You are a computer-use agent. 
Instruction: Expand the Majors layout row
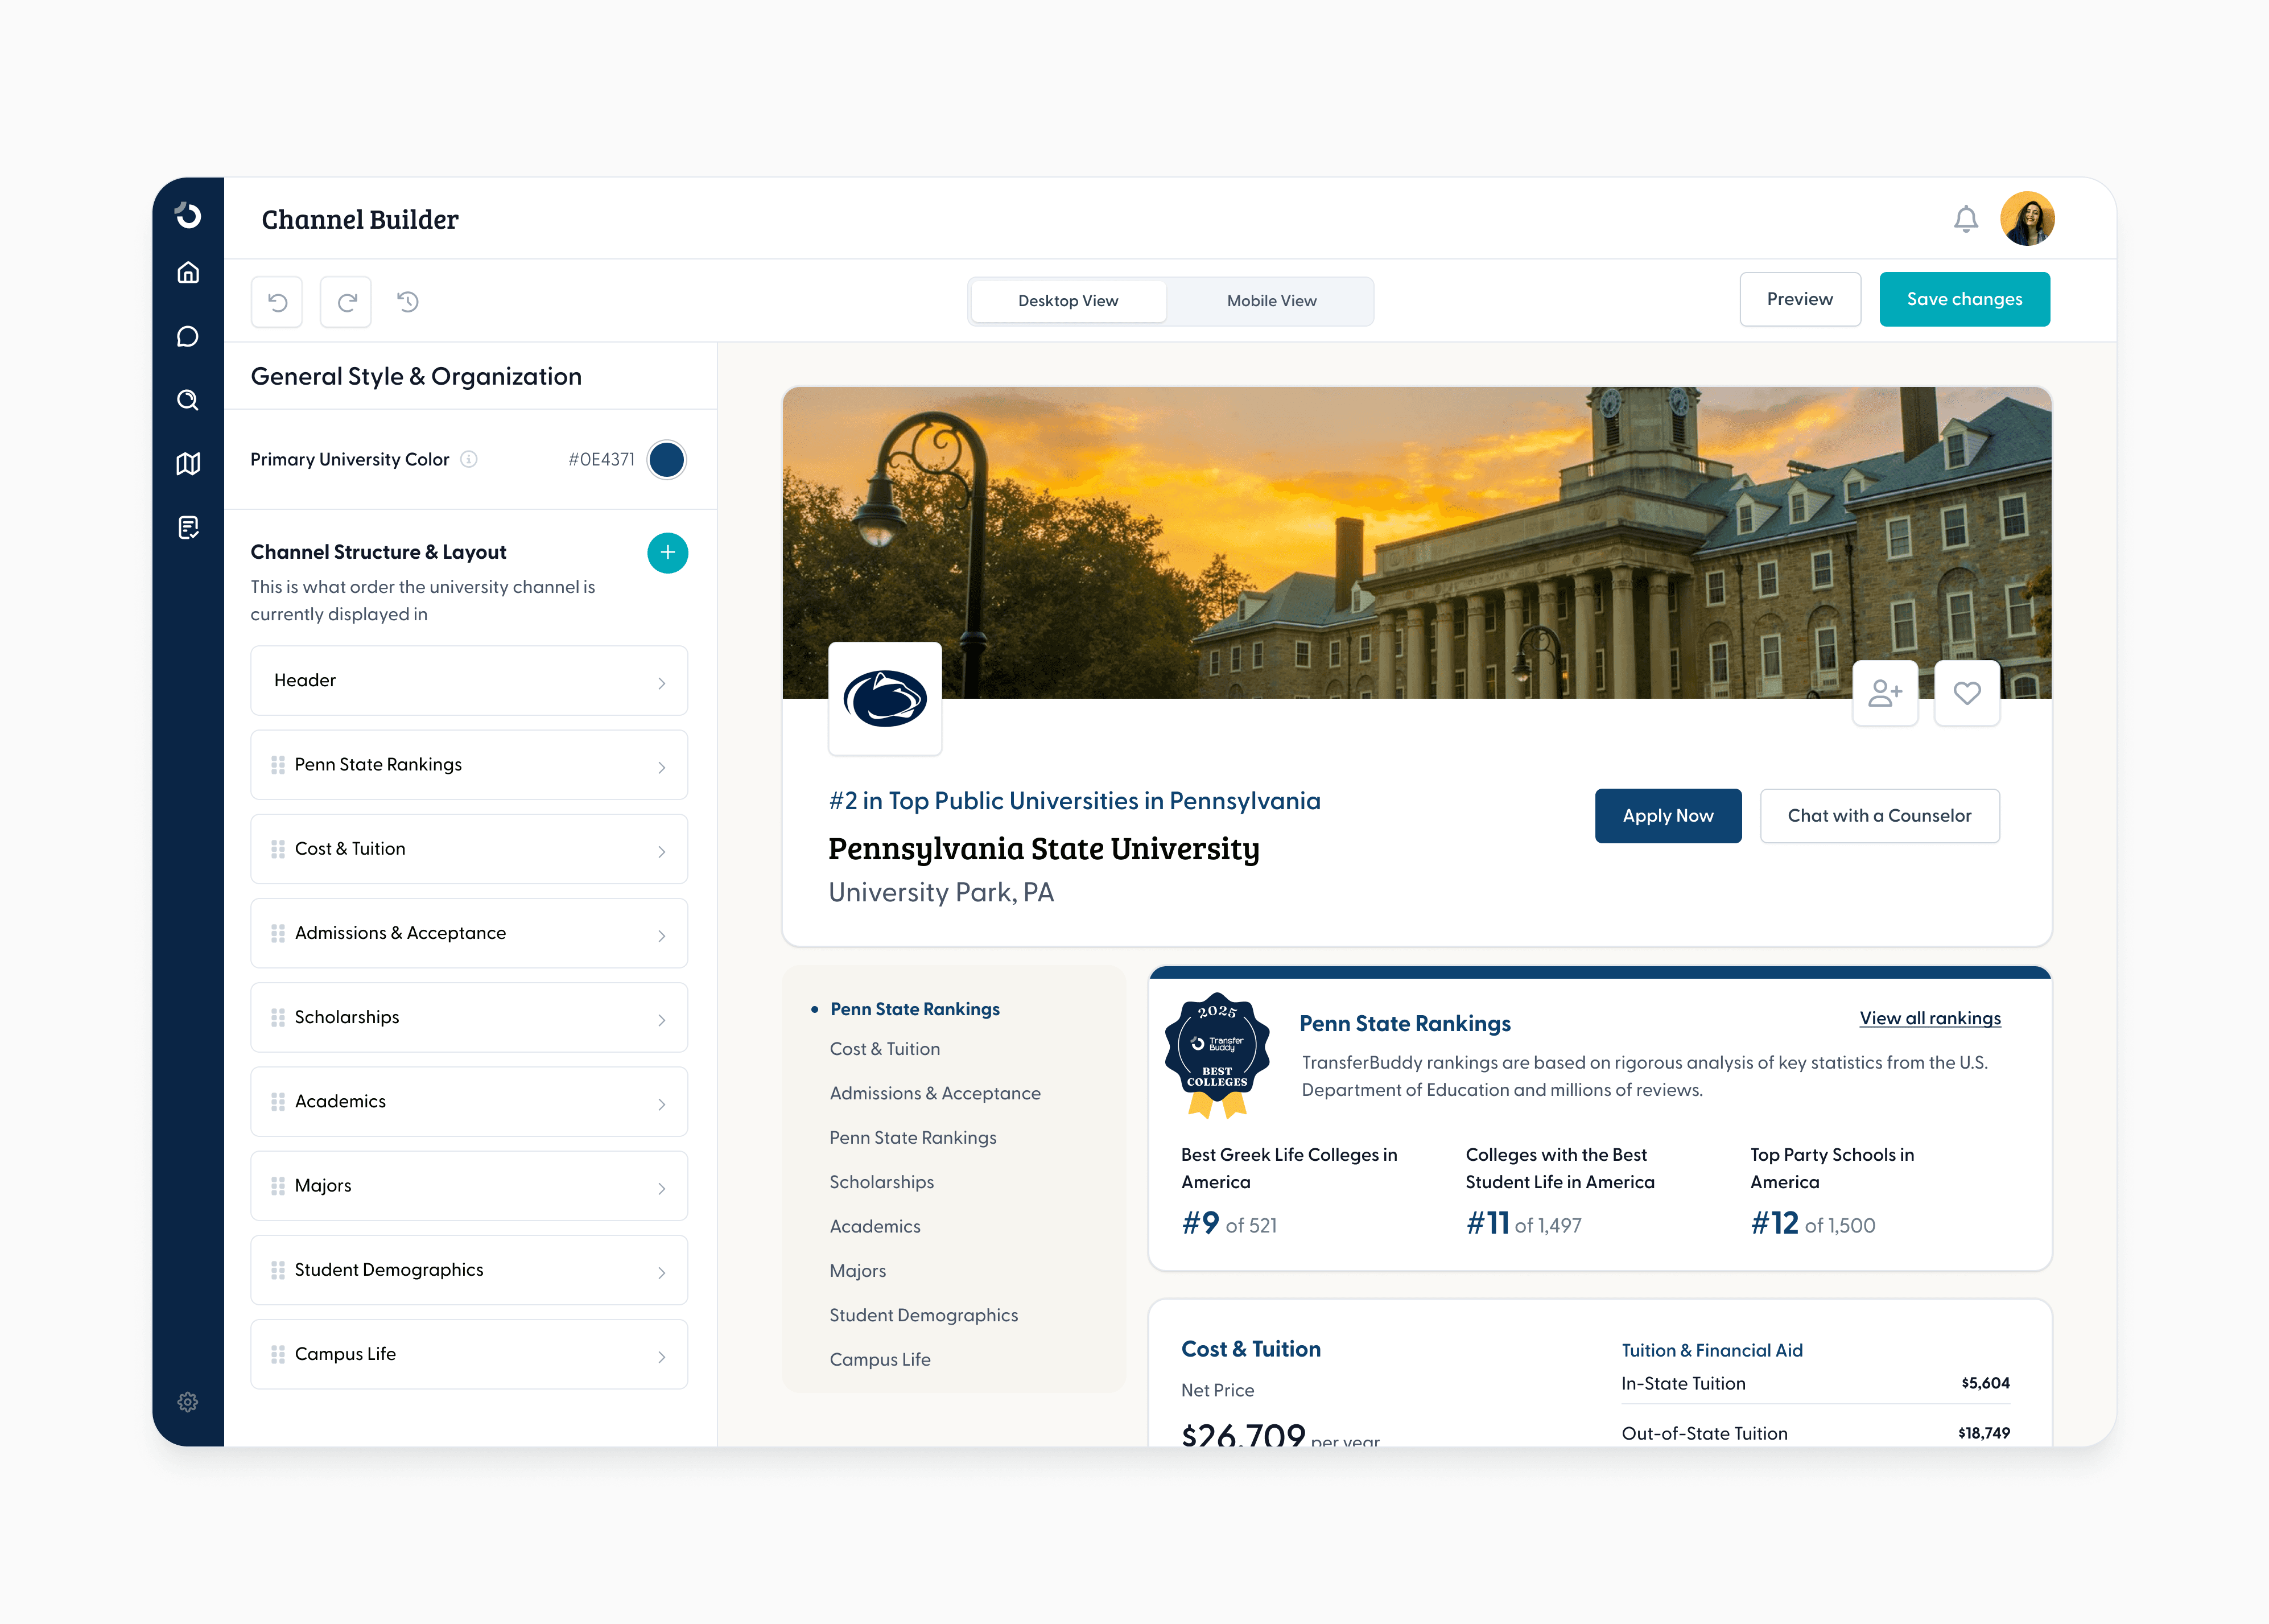469,1186
